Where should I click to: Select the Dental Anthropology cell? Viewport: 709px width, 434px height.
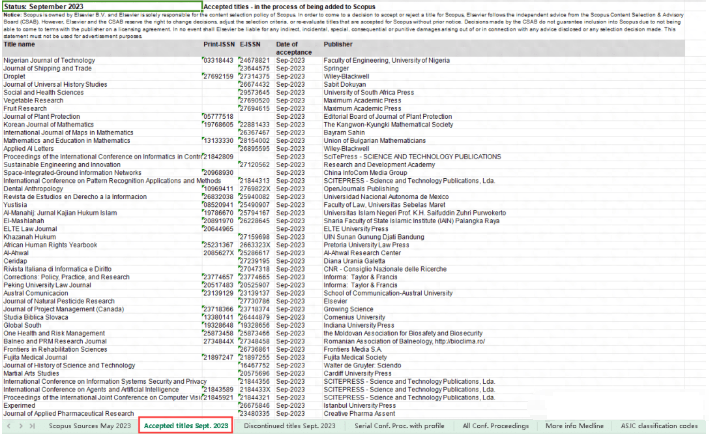point(33,189)
